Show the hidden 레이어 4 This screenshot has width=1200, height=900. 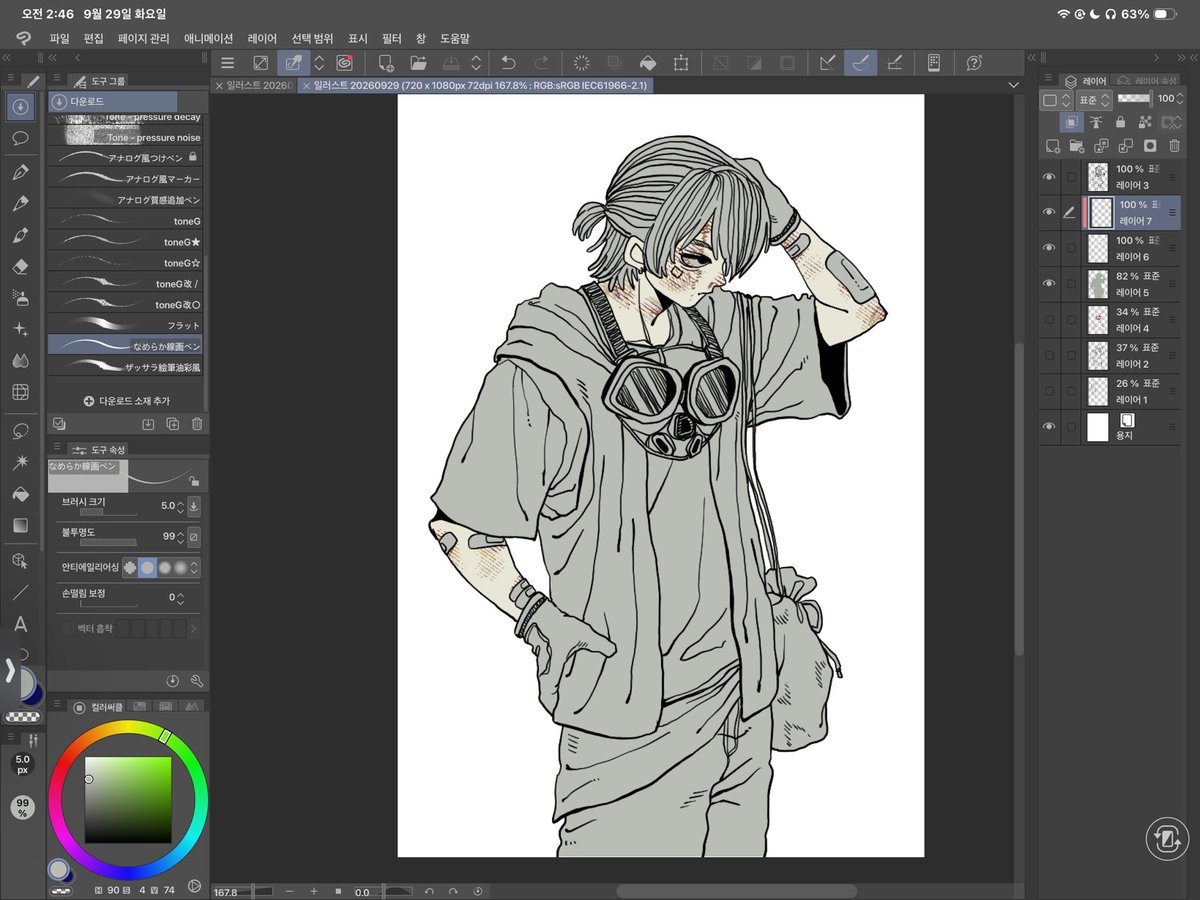pyautogui.click(x=1049, y=320)
